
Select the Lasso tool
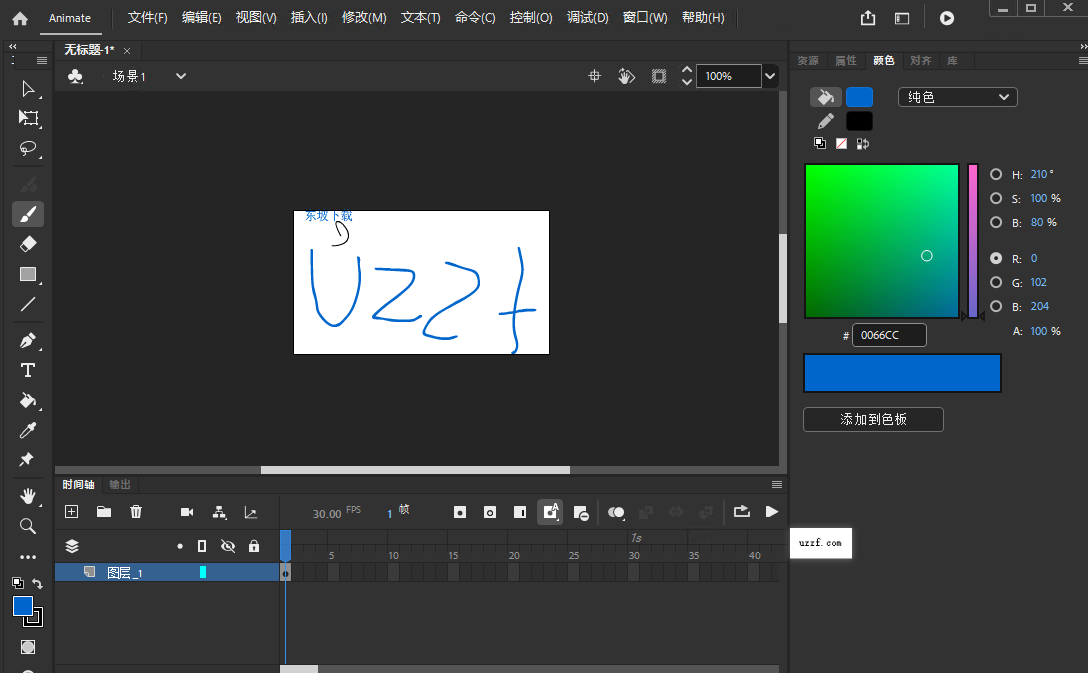tap(28, 149)
